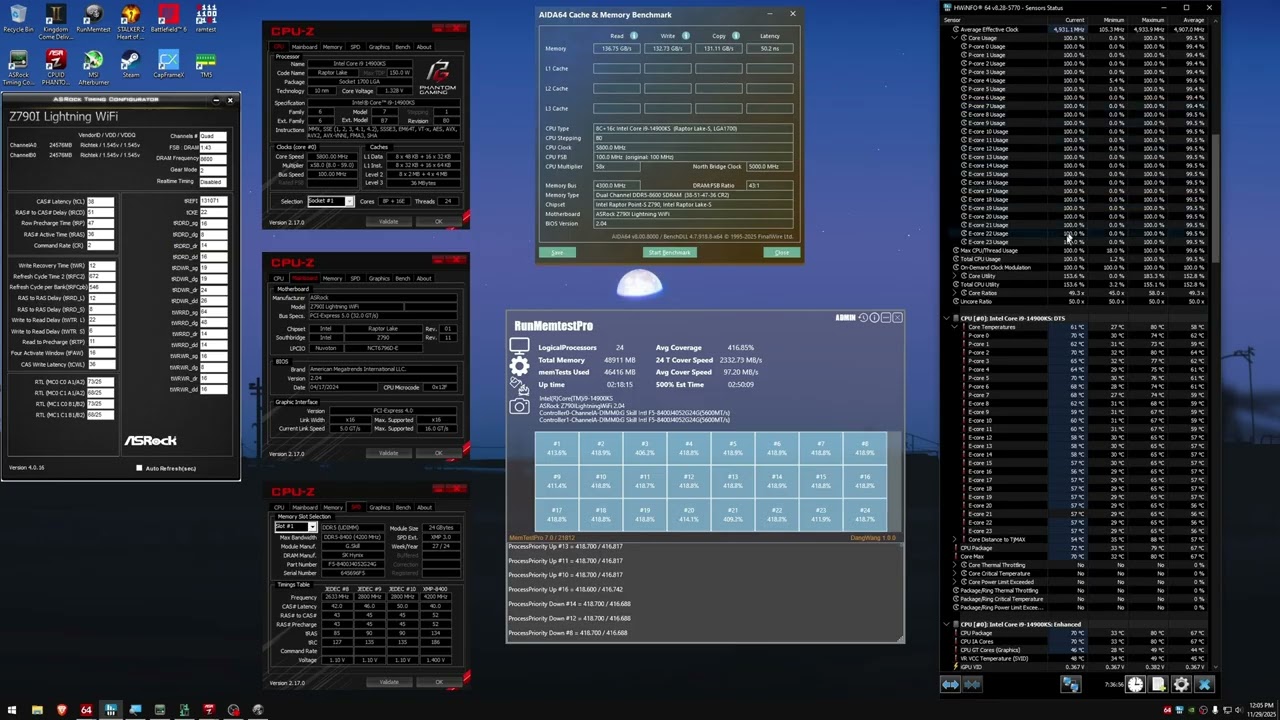The height and width of the screenshot is (720, 1280).
Task: Click Validate in top CPU-Z window
Action: [389, 221]
